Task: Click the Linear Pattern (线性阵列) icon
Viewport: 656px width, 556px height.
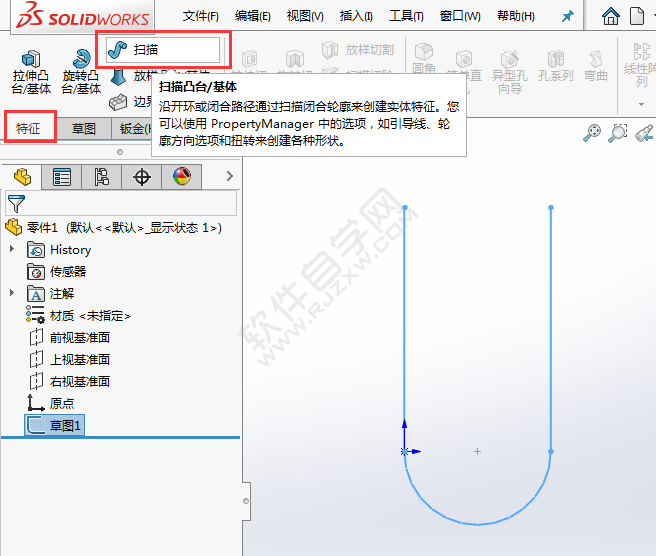Action: 641,51
